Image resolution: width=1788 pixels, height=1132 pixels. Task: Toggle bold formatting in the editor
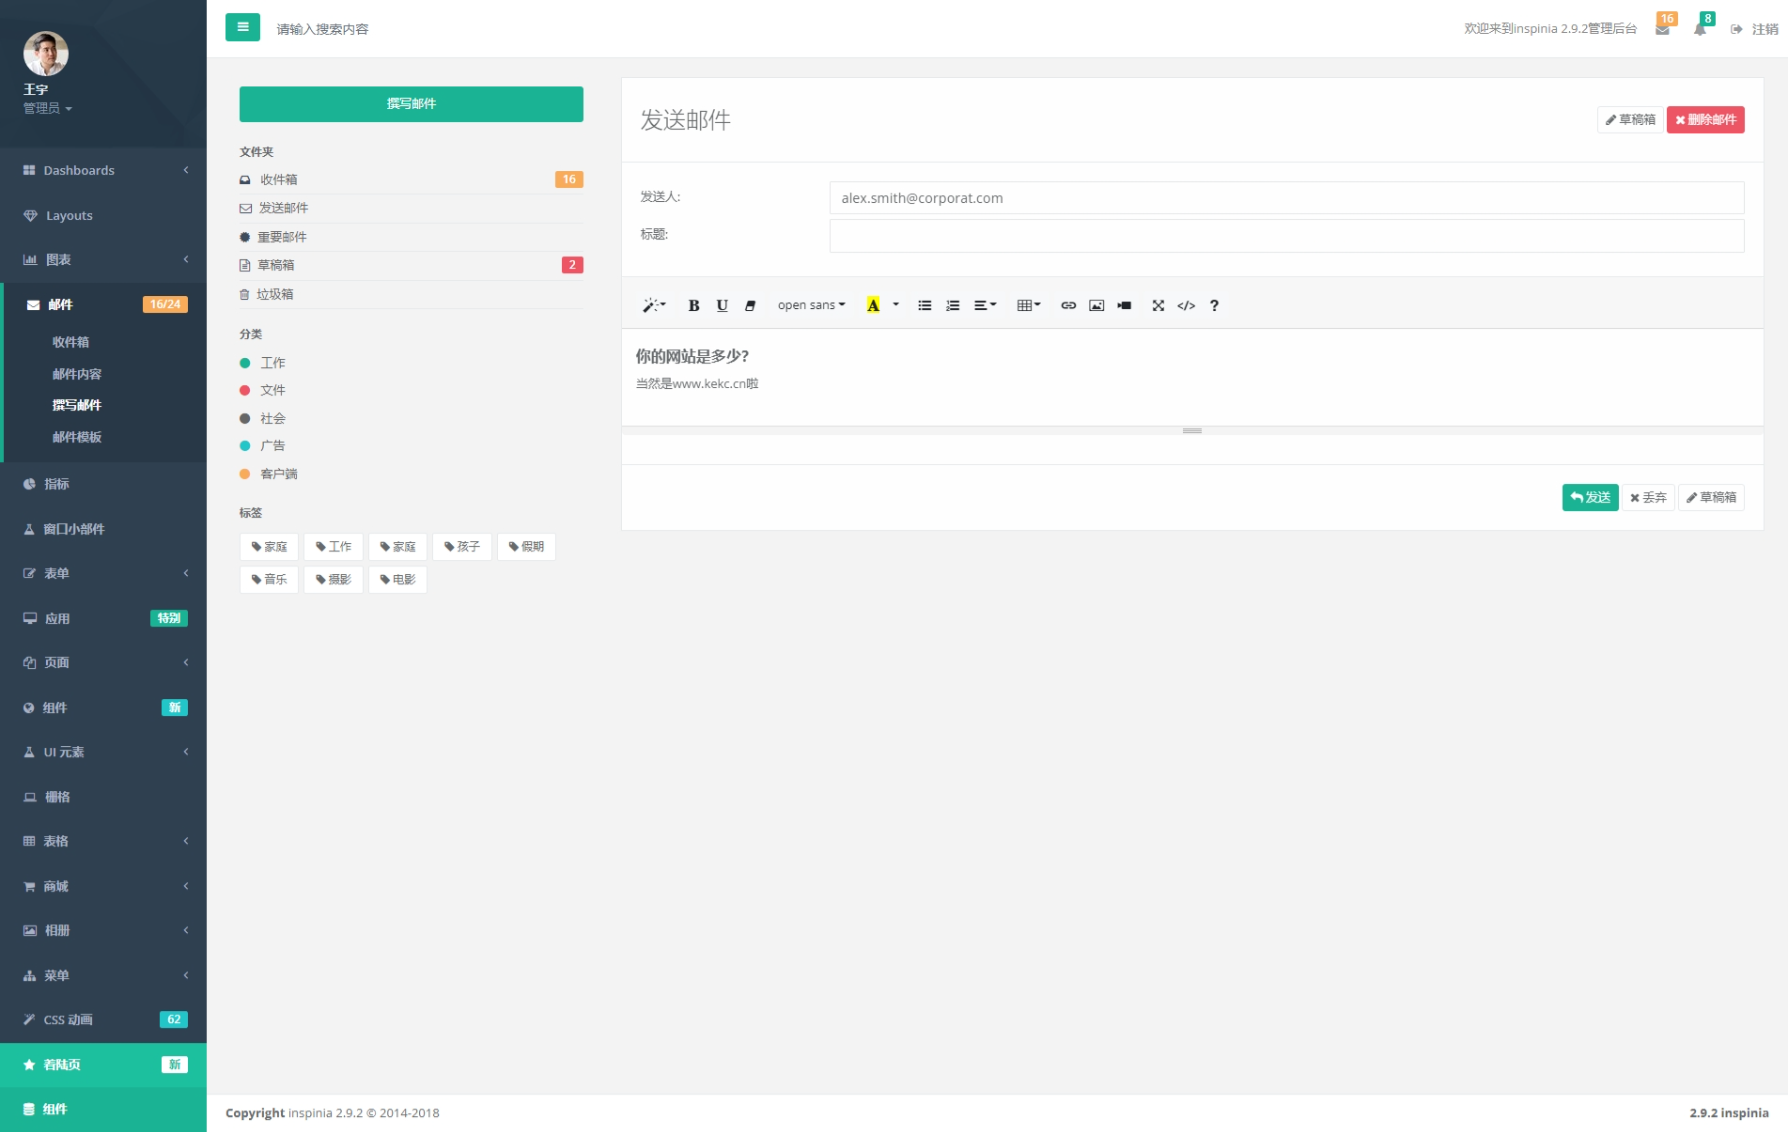click(x=693, y=305)
